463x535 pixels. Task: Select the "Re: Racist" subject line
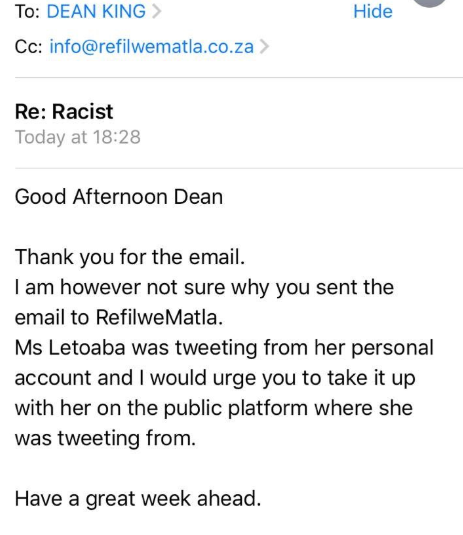[64, 112]
